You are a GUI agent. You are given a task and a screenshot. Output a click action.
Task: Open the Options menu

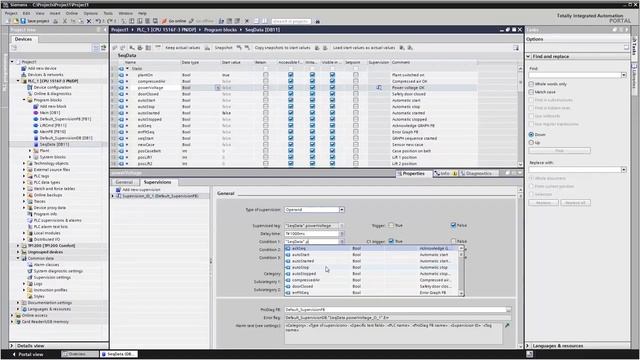point(91,13)
